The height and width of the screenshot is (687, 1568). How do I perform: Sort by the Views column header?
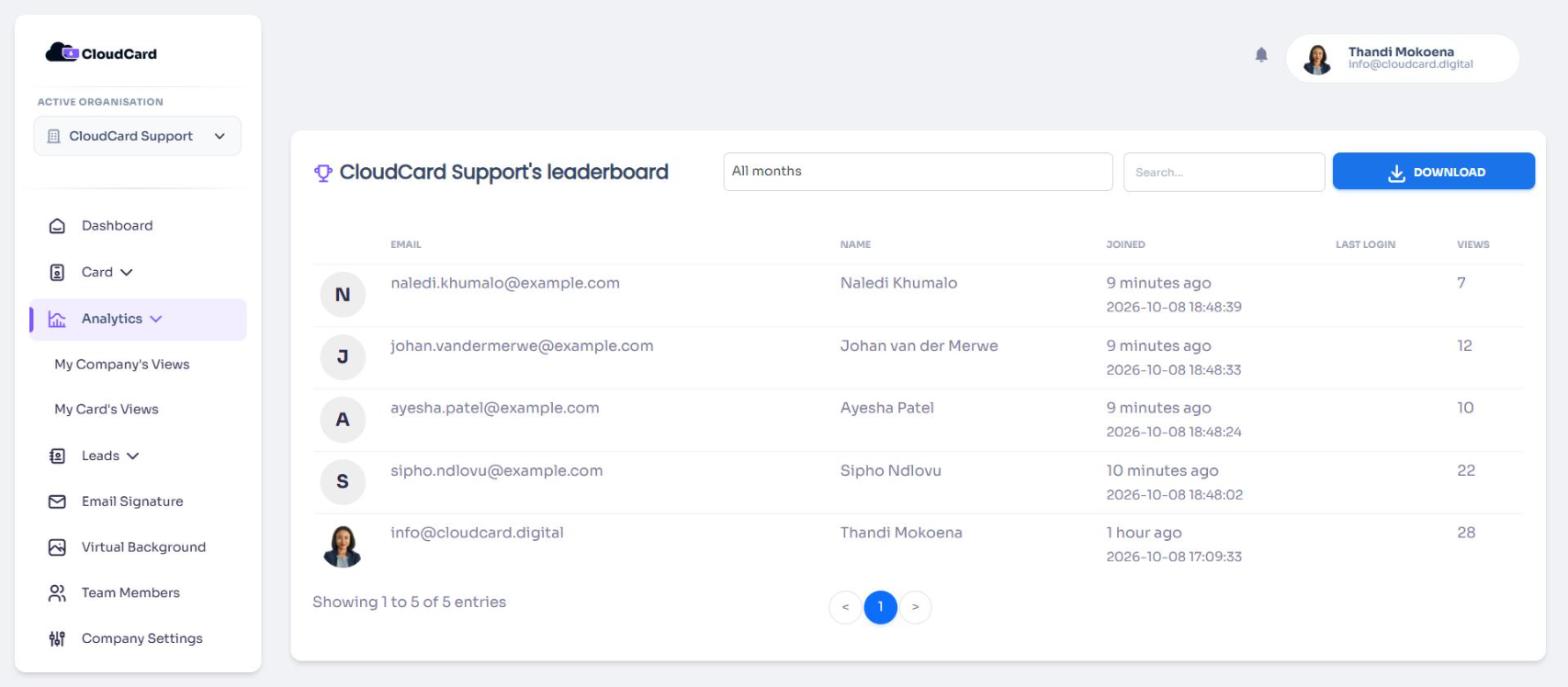[x=1473, y=245]
